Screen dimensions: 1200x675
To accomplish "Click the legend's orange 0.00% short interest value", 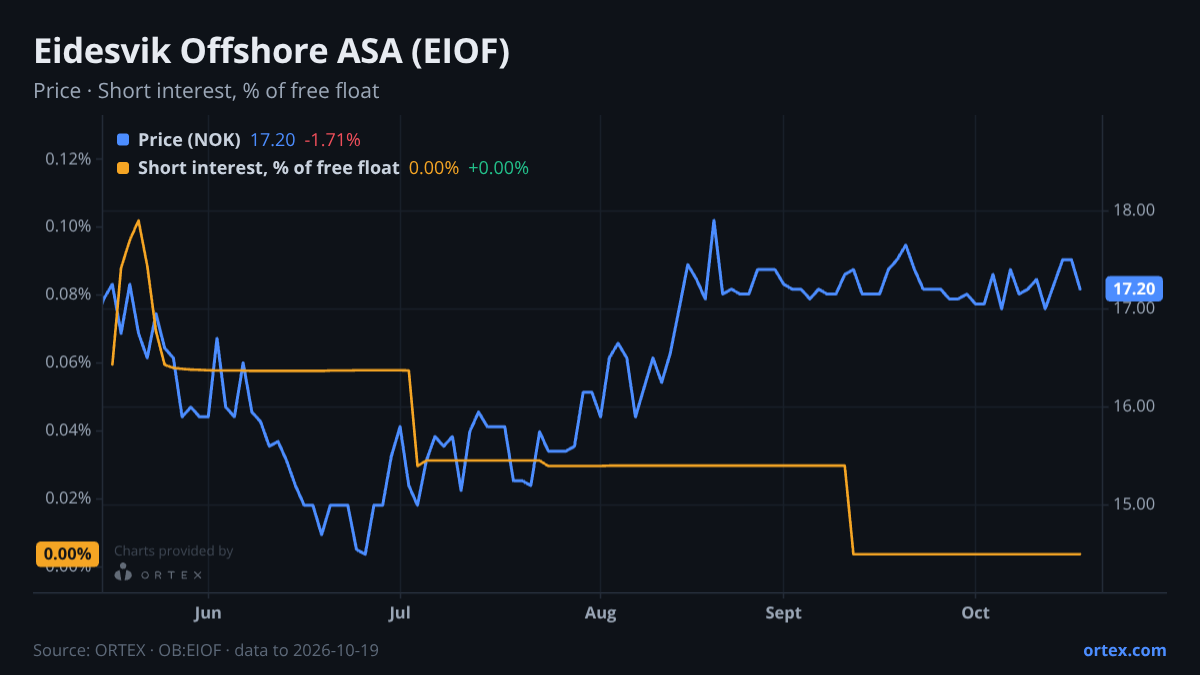I will tap(434, 168).
